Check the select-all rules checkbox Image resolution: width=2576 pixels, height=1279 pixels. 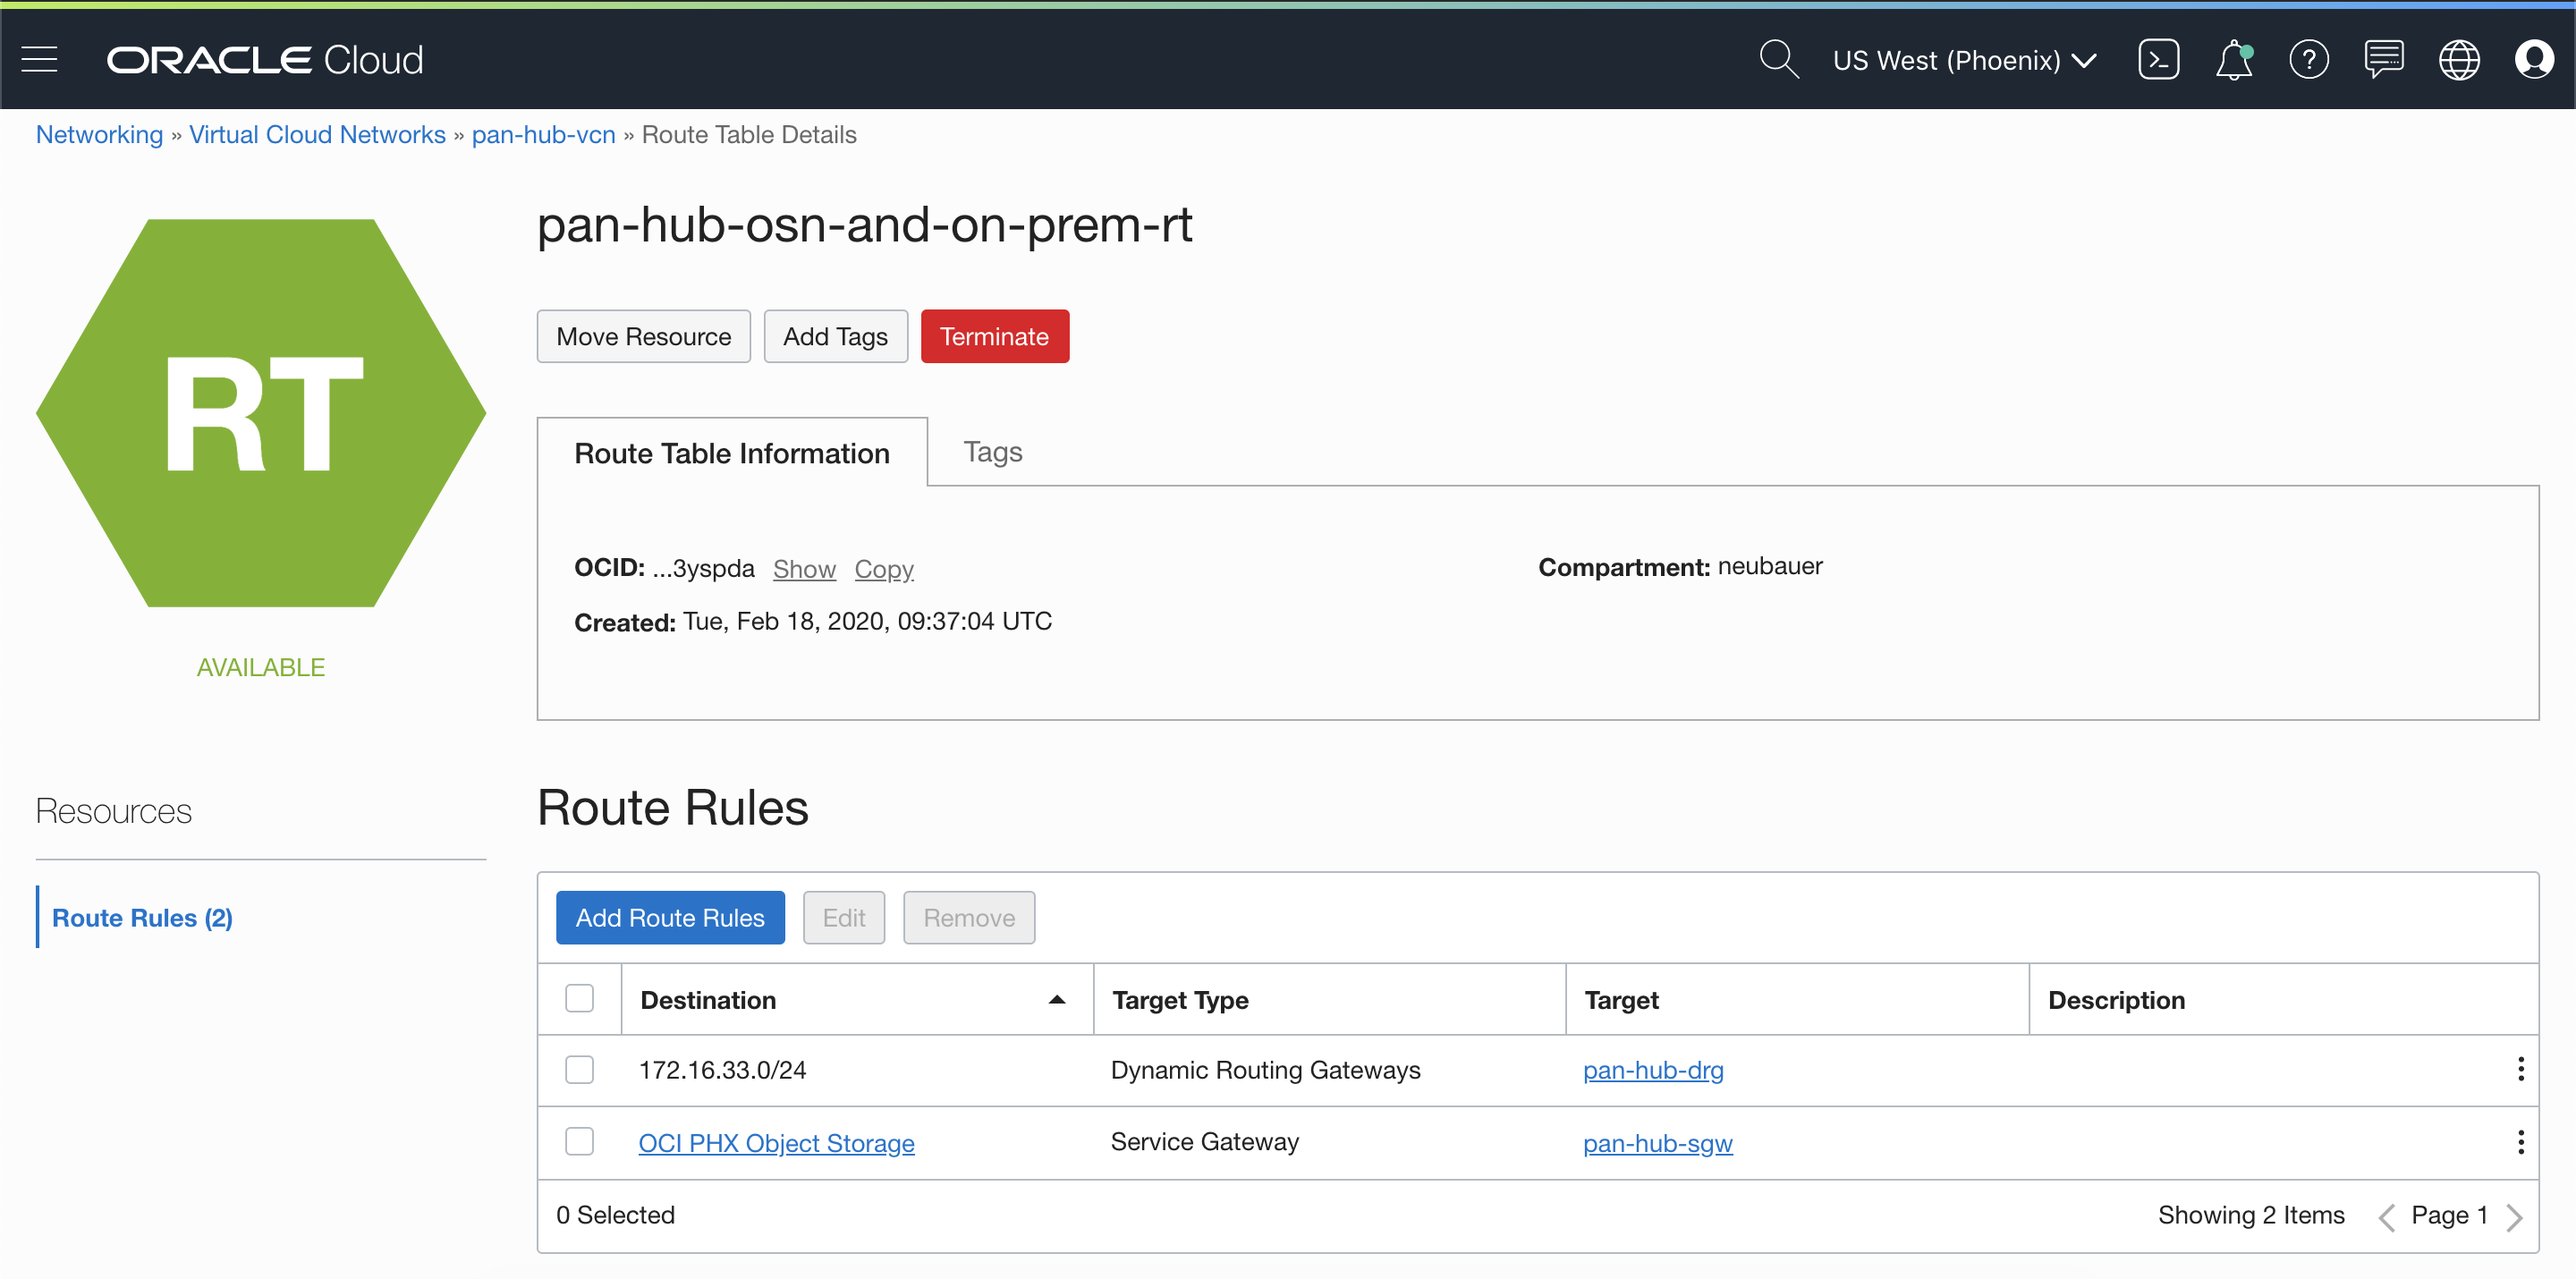click(x=579, y=999)
